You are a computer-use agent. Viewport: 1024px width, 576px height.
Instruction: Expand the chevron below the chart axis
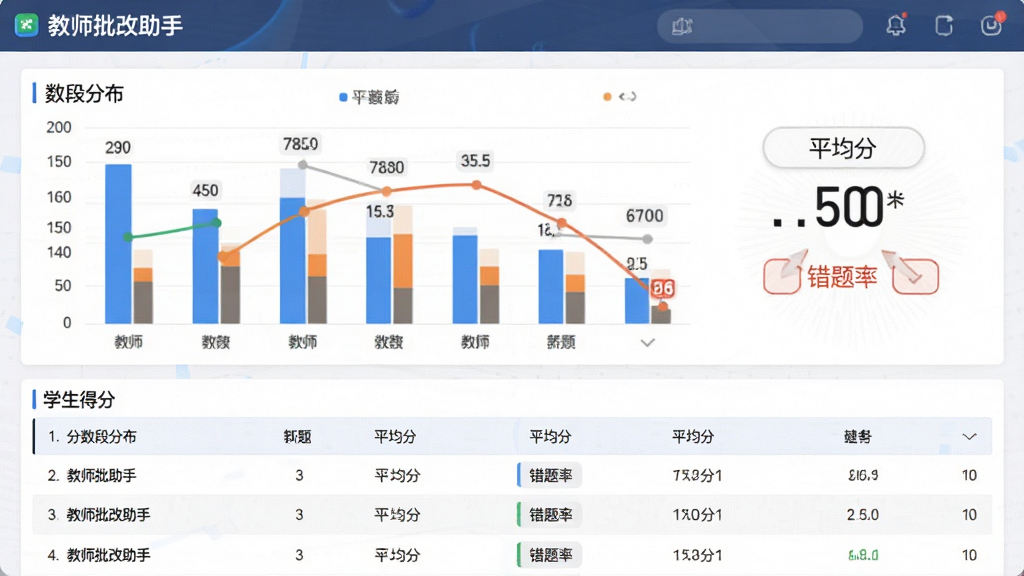(647, 342)
